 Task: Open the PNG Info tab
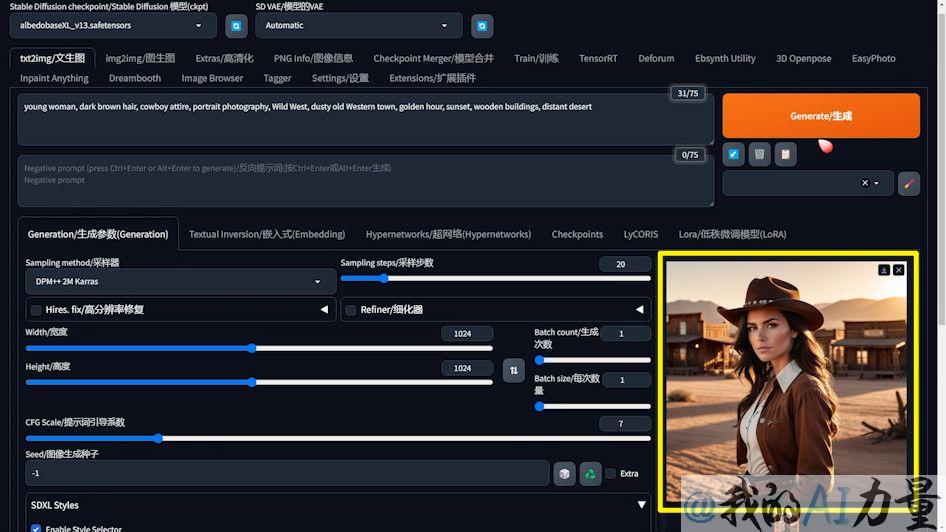click(x=313, y=59)
